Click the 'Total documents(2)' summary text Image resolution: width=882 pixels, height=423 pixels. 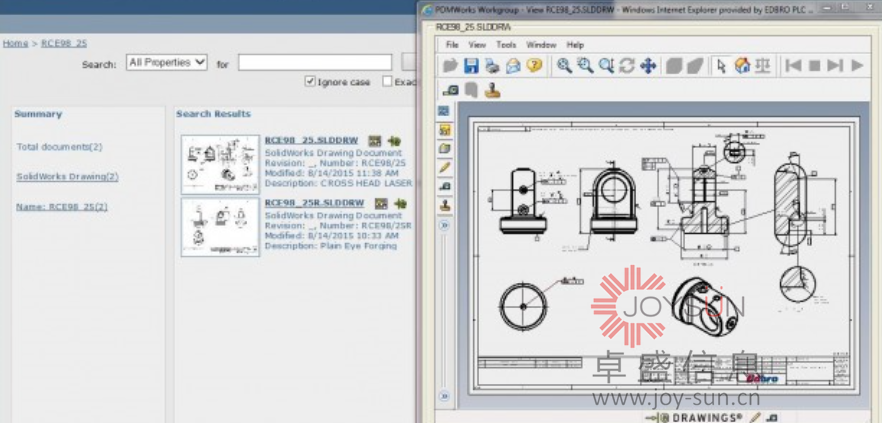(60, 147)
